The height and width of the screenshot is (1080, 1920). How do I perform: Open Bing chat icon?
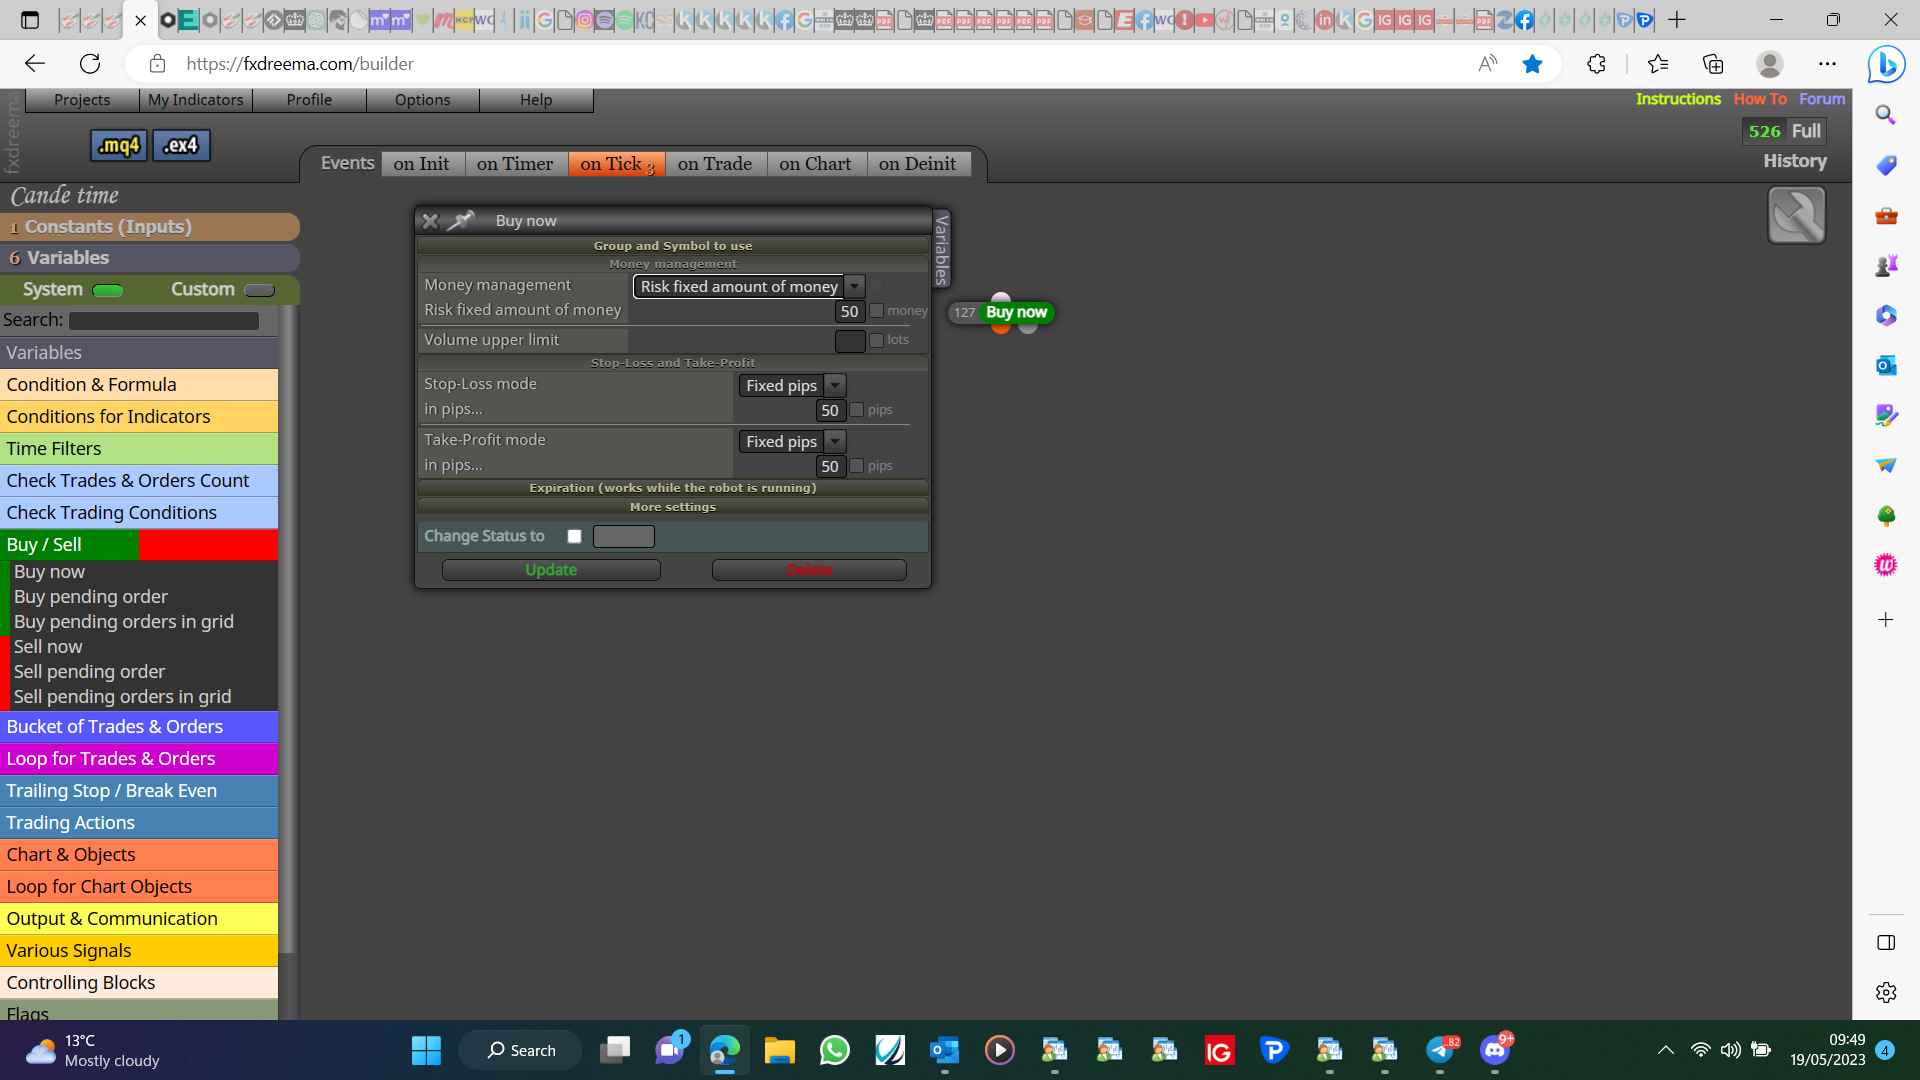(x=1886, y=65)
